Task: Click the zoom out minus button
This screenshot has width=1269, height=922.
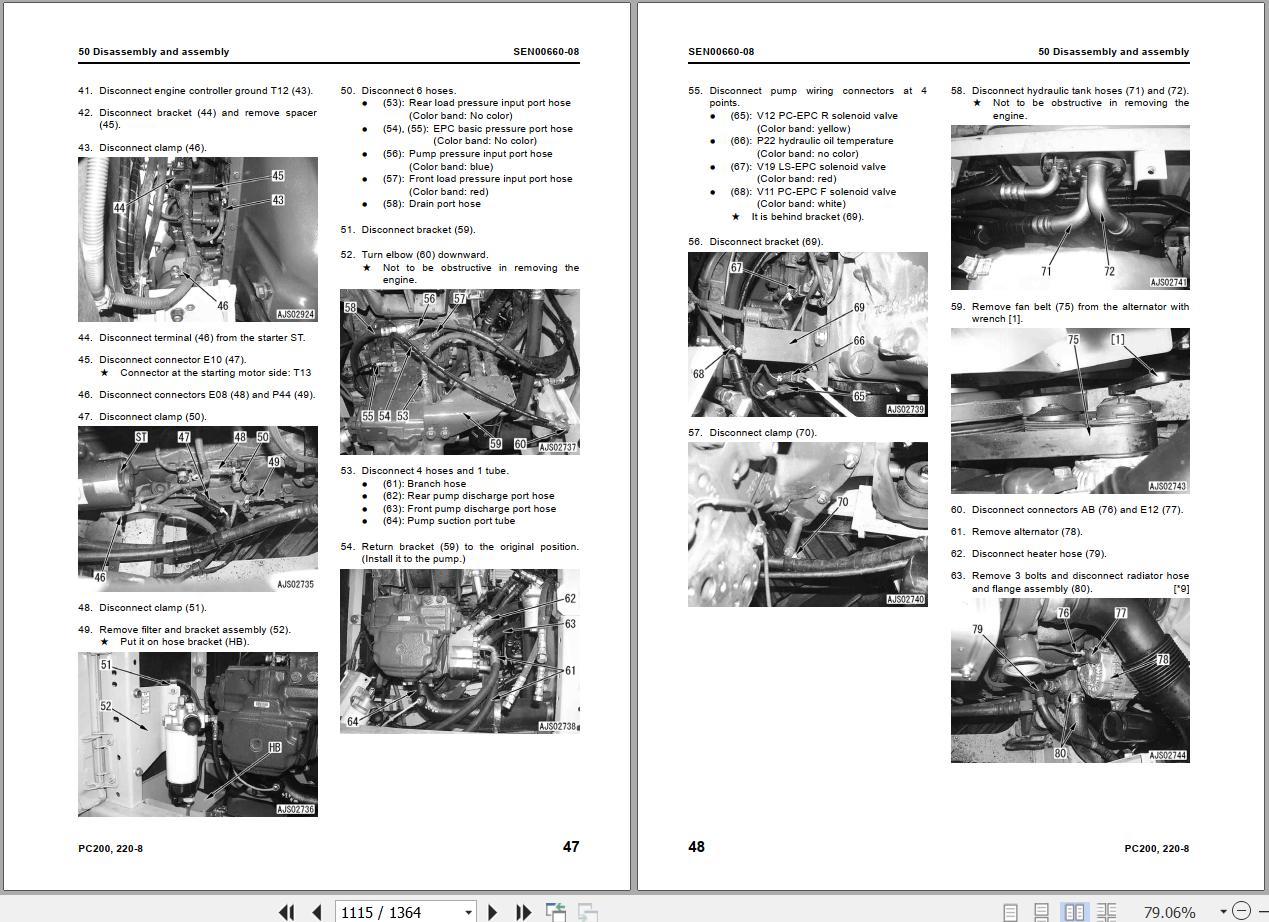Action: point(1241,911)
